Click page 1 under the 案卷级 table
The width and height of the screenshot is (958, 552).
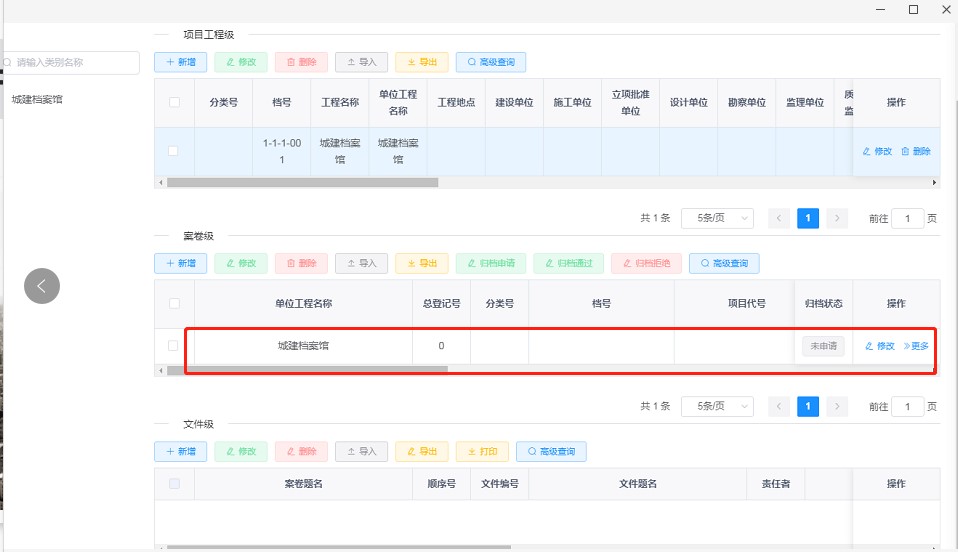click(x=808, y=406)
